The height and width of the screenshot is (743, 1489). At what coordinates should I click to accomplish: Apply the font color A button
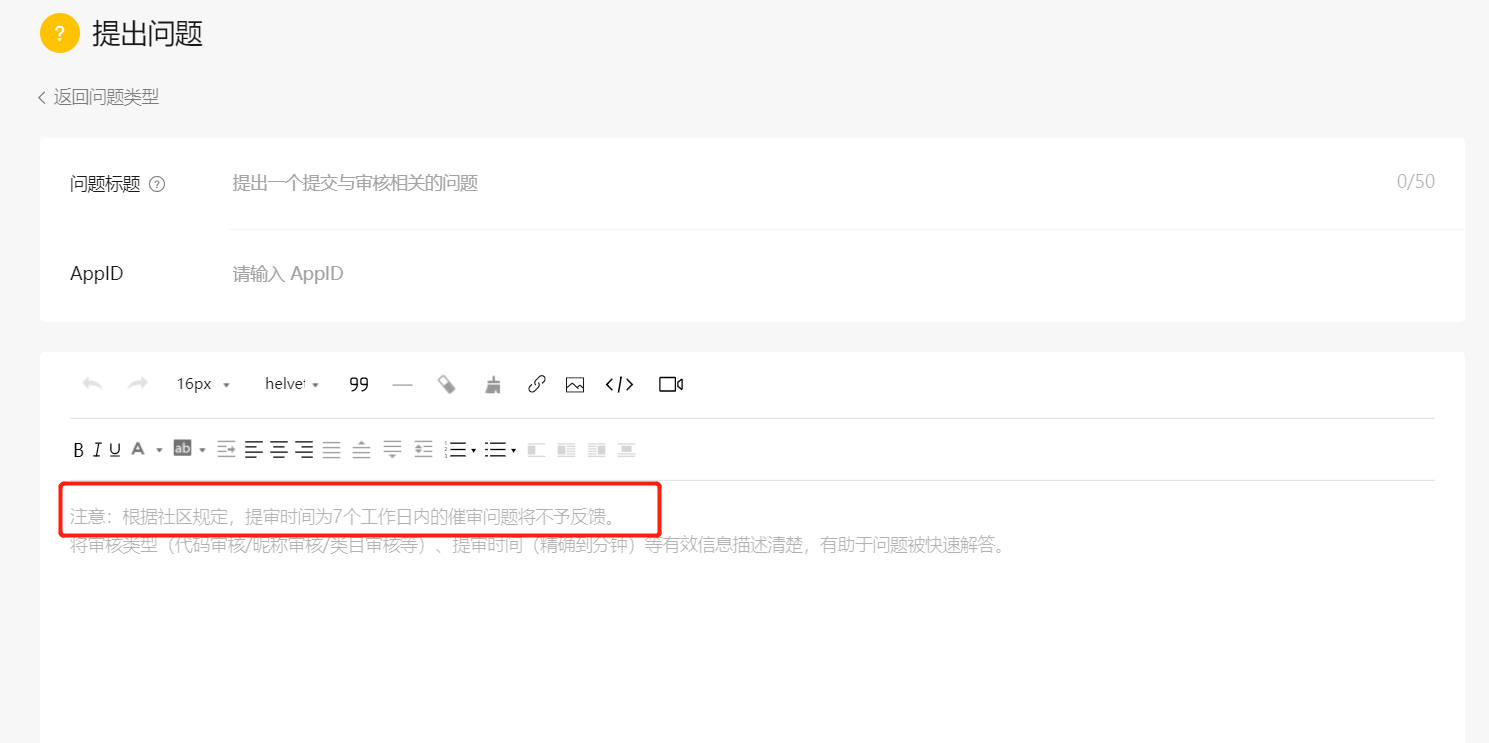(x=138, y=449)
